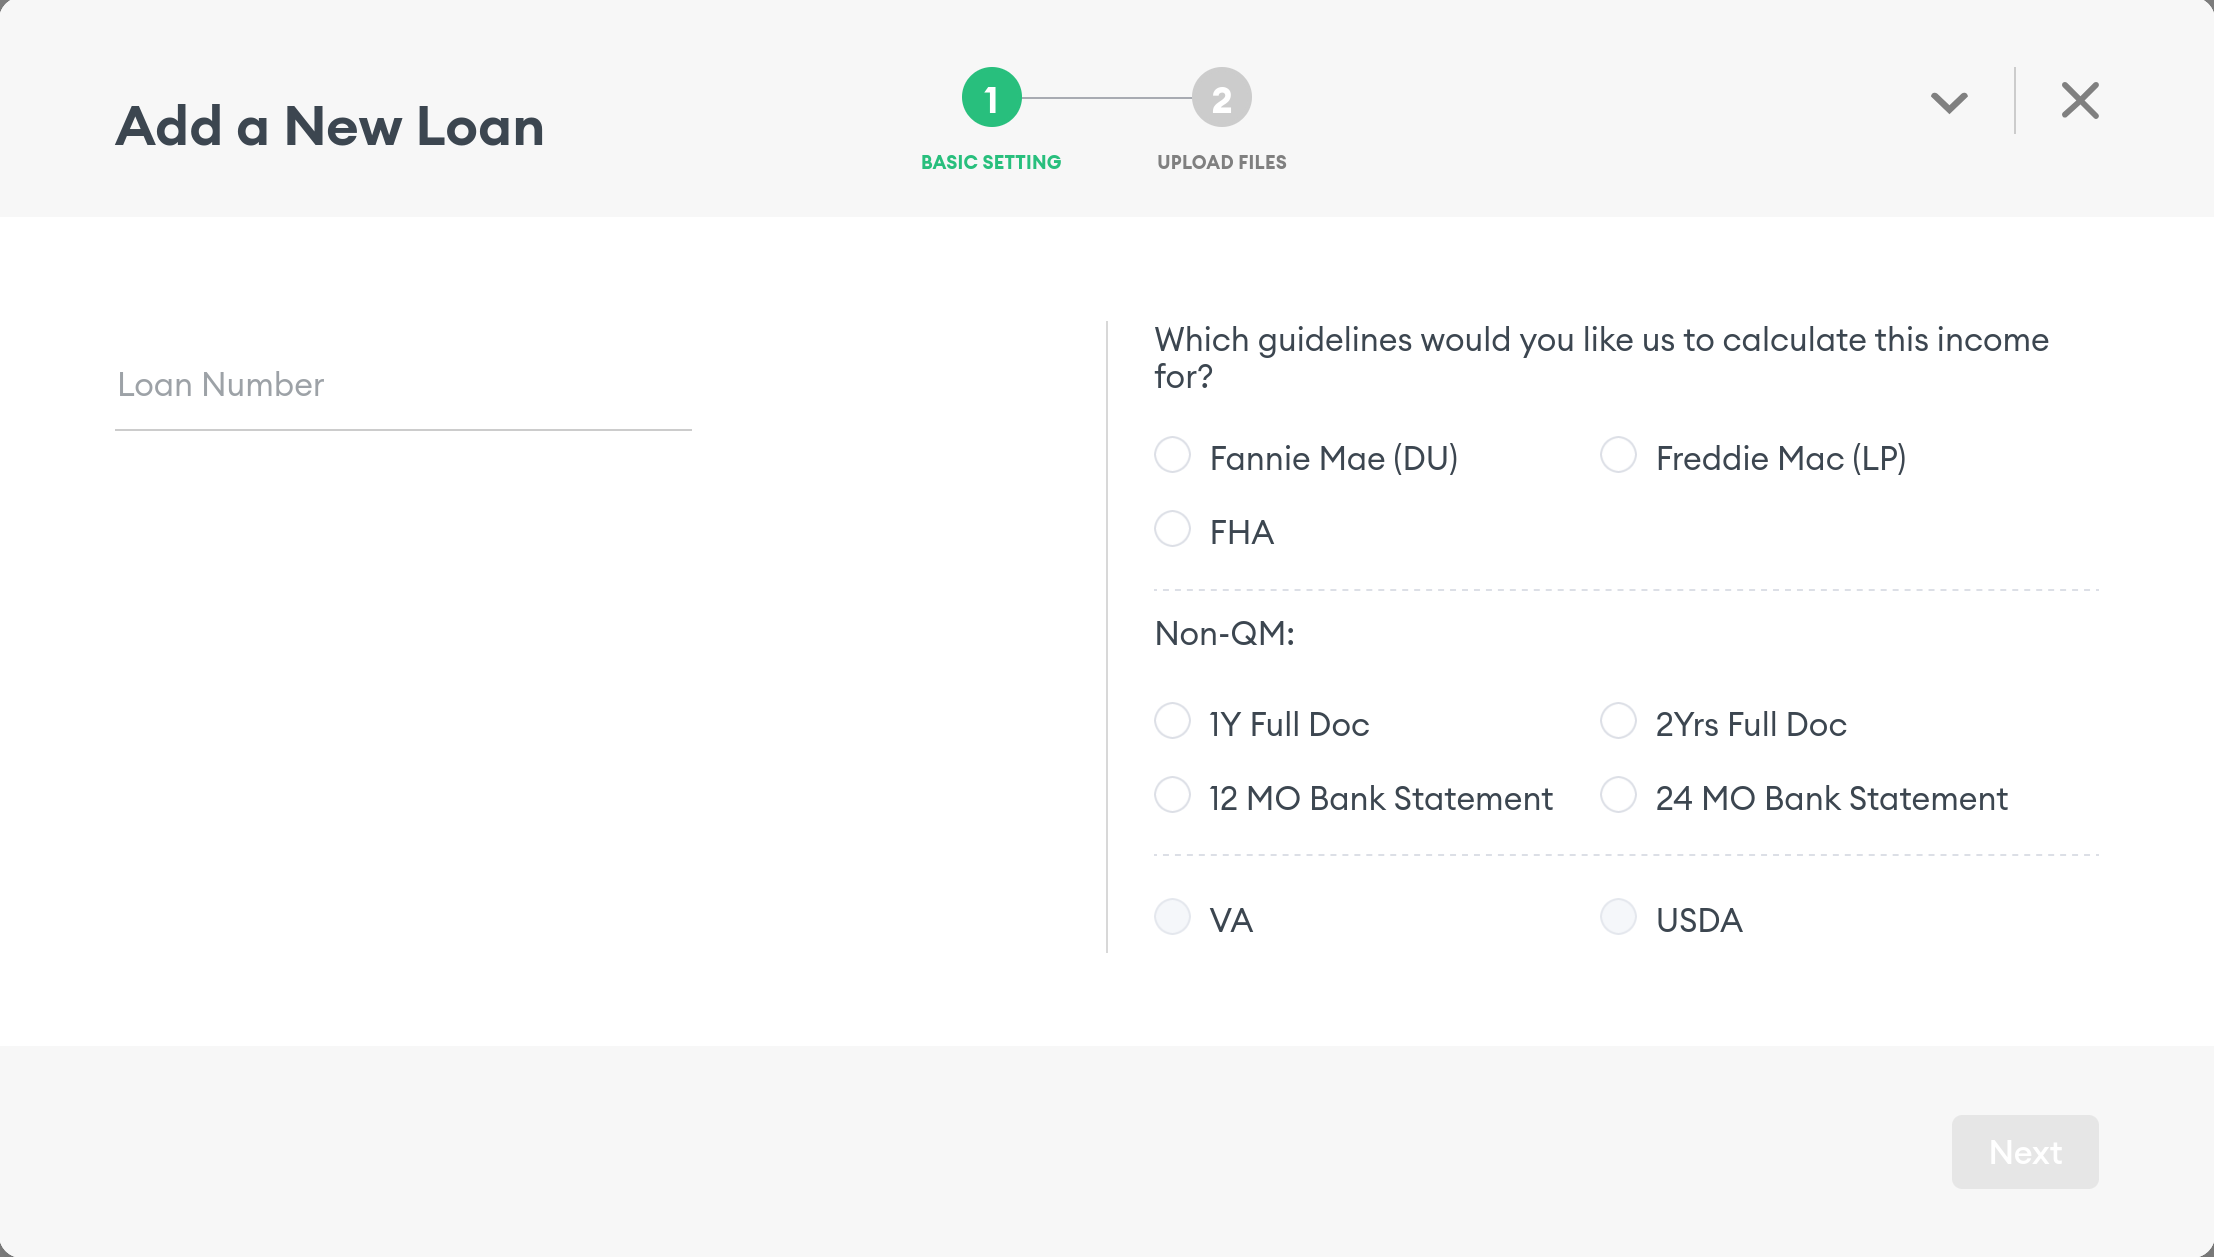This screenshot has height=1257, width=2214.
Task: Select the VA guideline radio button
Action: click(1172, 917)
